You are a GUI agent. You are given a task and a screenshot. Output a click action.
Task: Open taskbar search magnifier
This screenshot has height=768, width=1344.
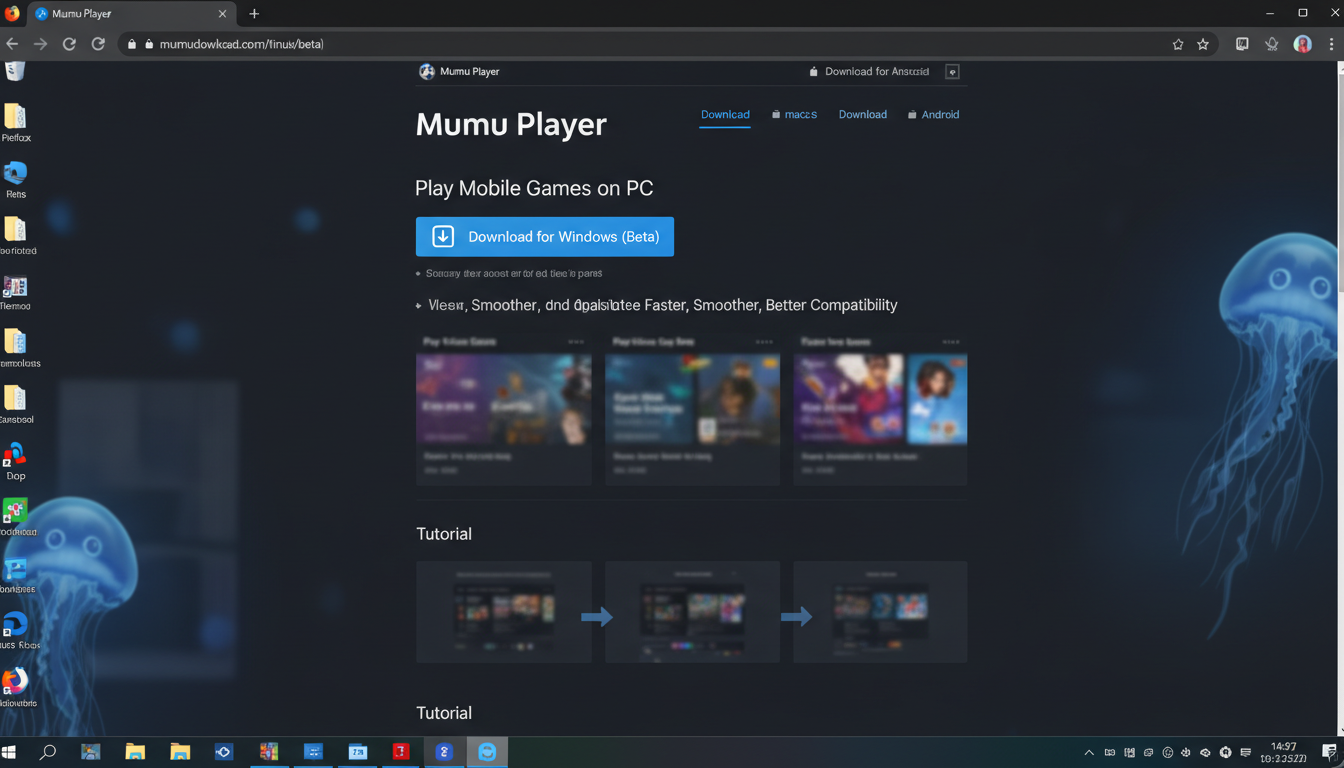coord(47,753)
